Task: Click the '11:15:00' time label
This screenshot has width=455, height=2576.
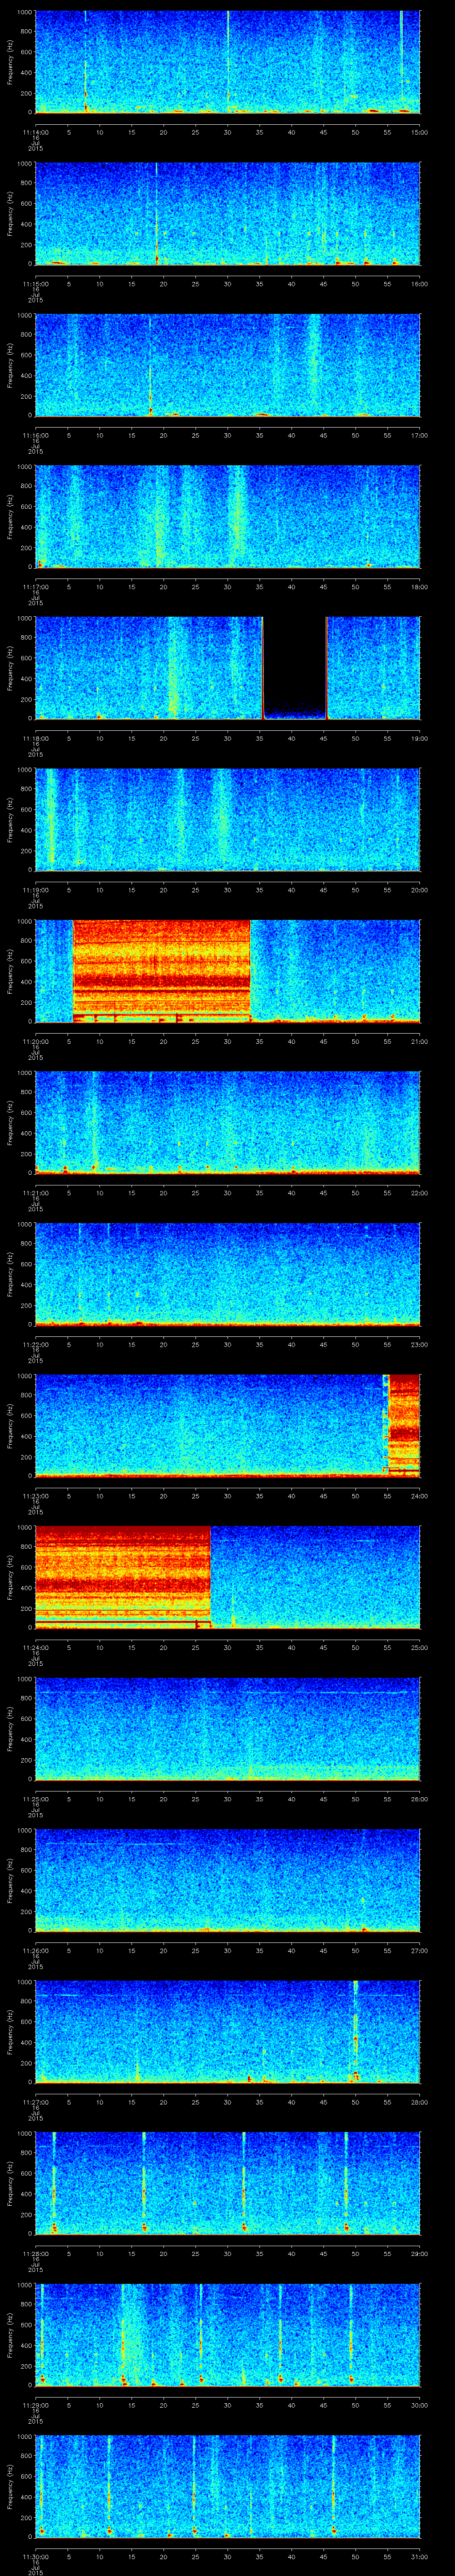Action: pyautogui.click(x=36, y=284)
